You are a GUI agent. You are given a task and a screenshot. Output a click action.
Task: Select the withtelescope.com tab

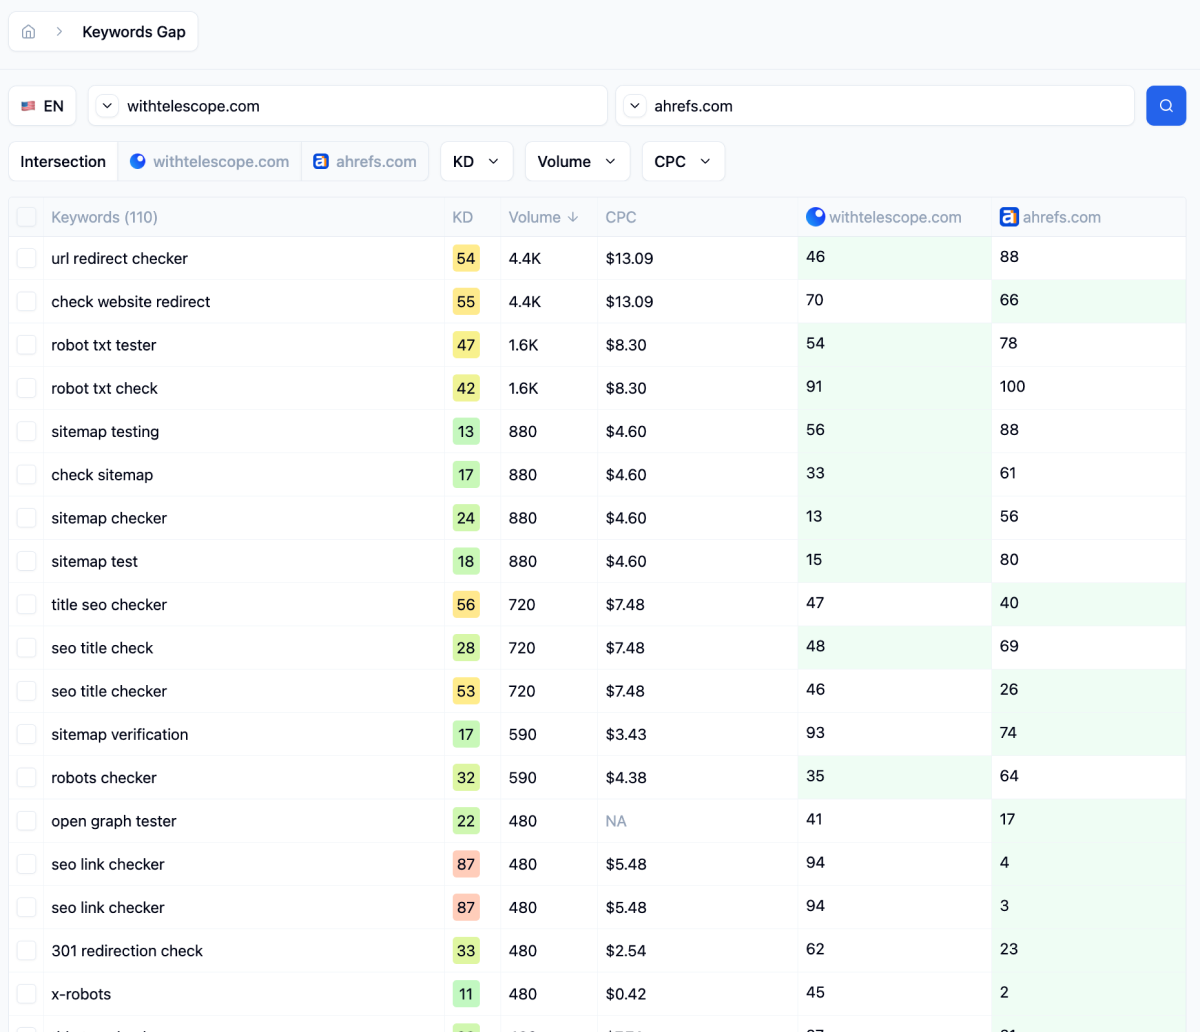210,162
